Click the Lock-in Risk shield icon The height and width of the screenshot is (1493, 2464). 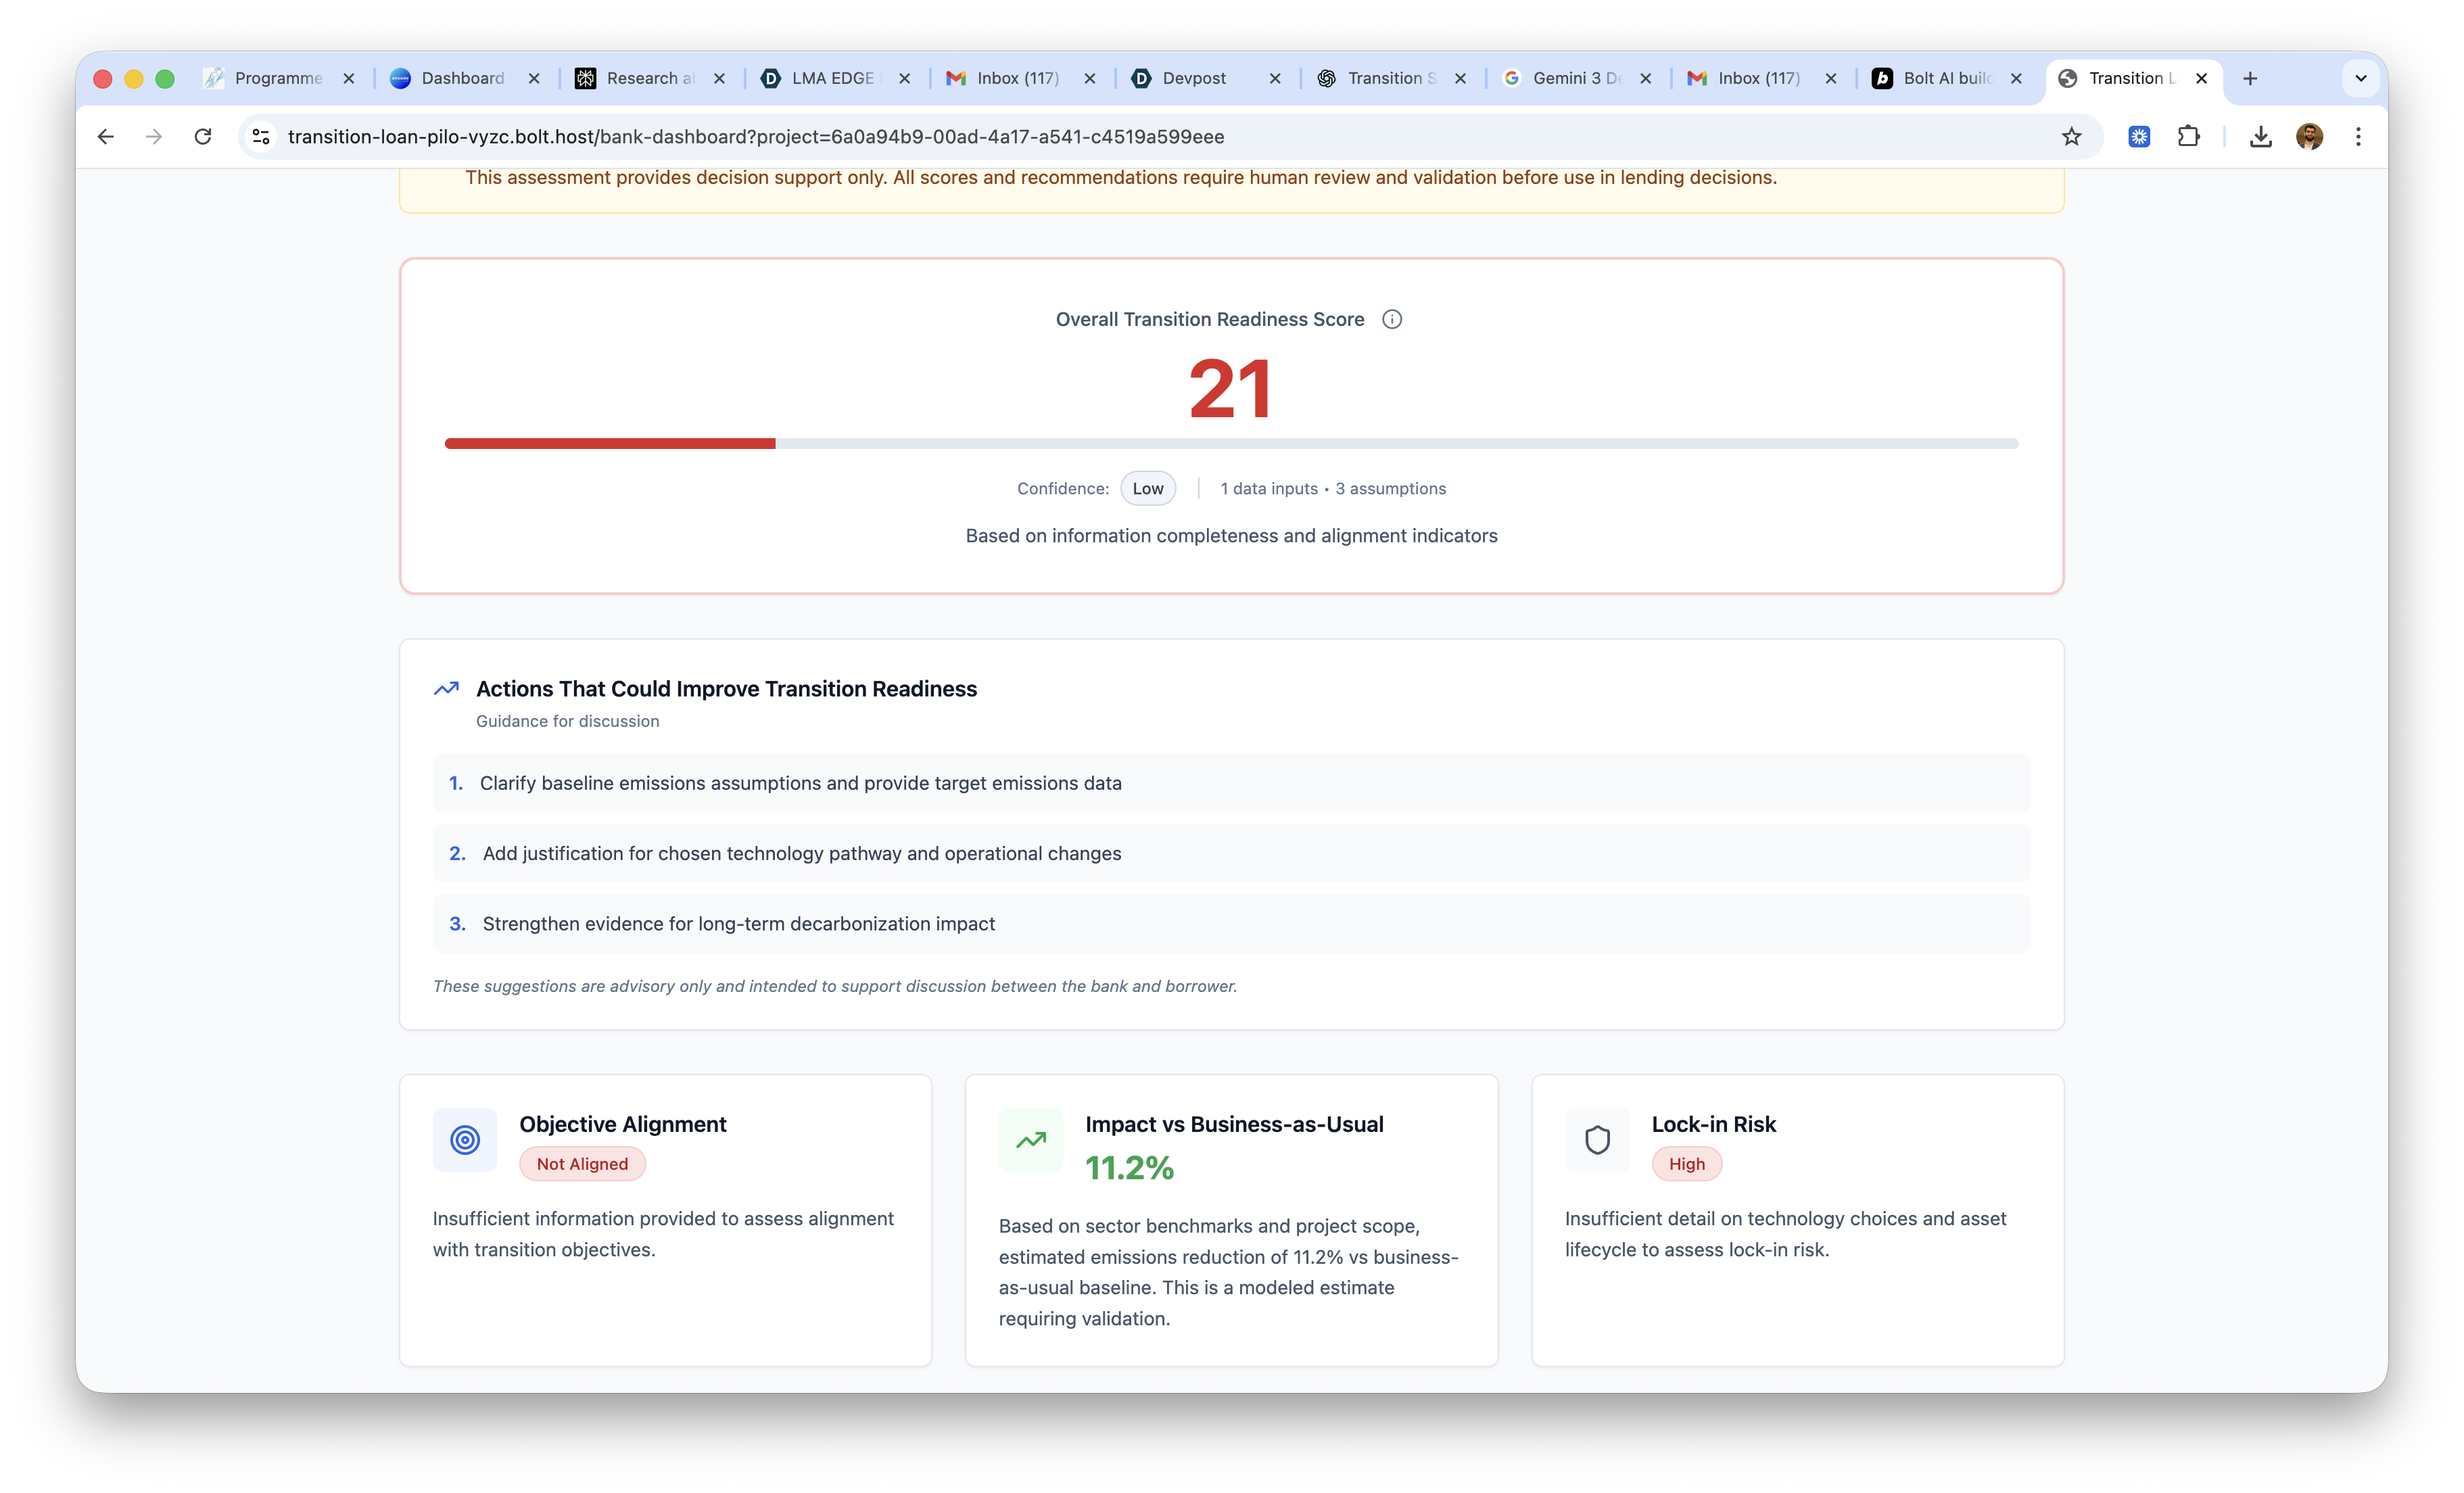click(1597, 1139)
